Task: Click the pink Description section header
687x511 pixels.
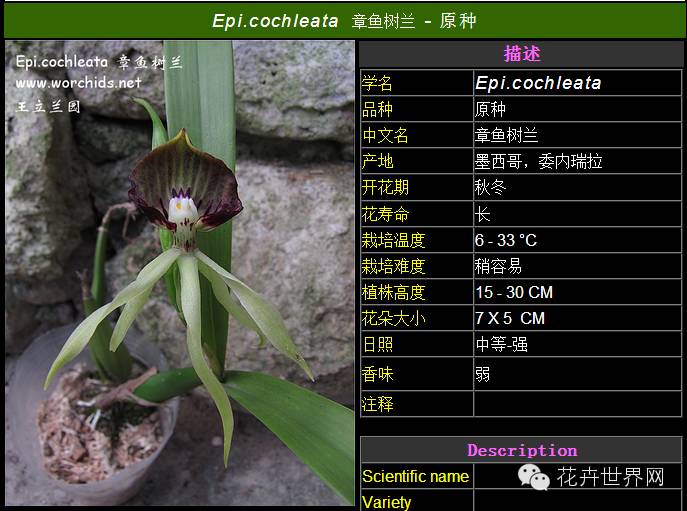Action: tap(522, 450)
